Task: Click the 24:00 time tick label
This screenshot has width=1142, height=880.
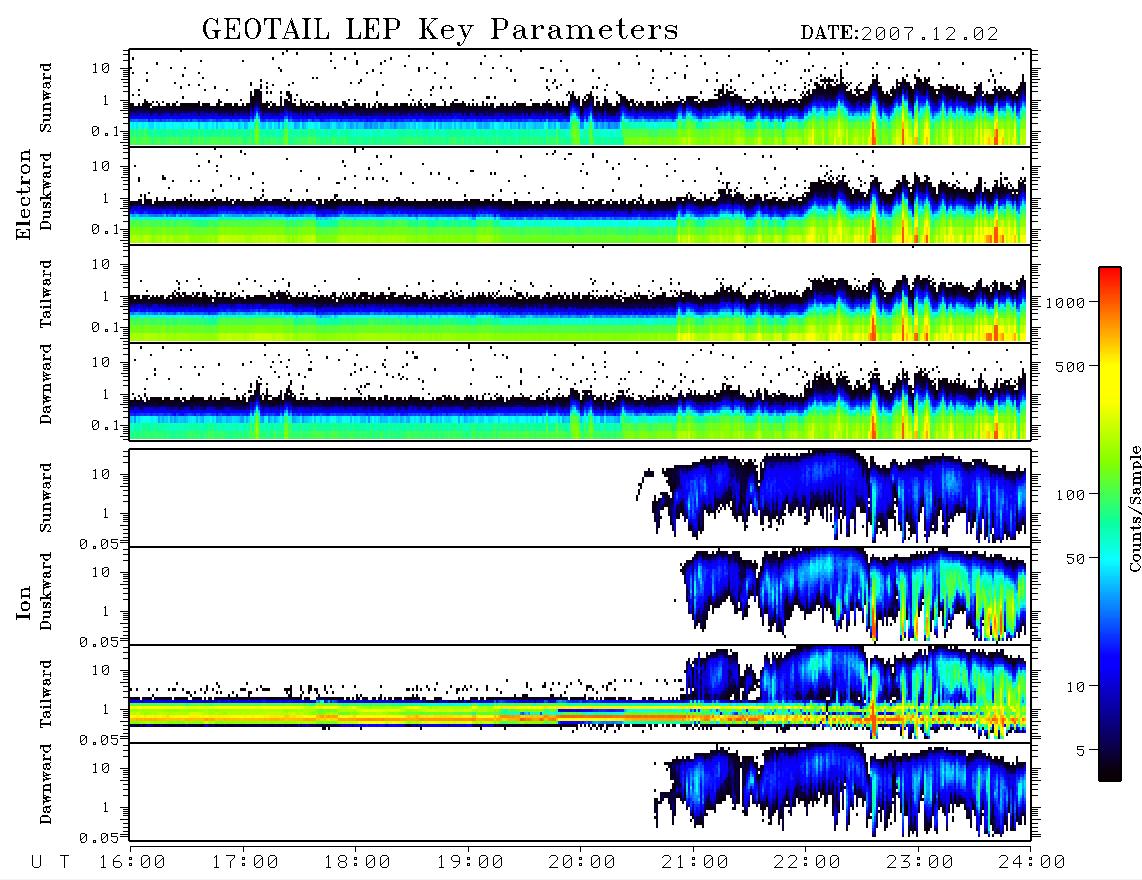Action: point(1032,862)
